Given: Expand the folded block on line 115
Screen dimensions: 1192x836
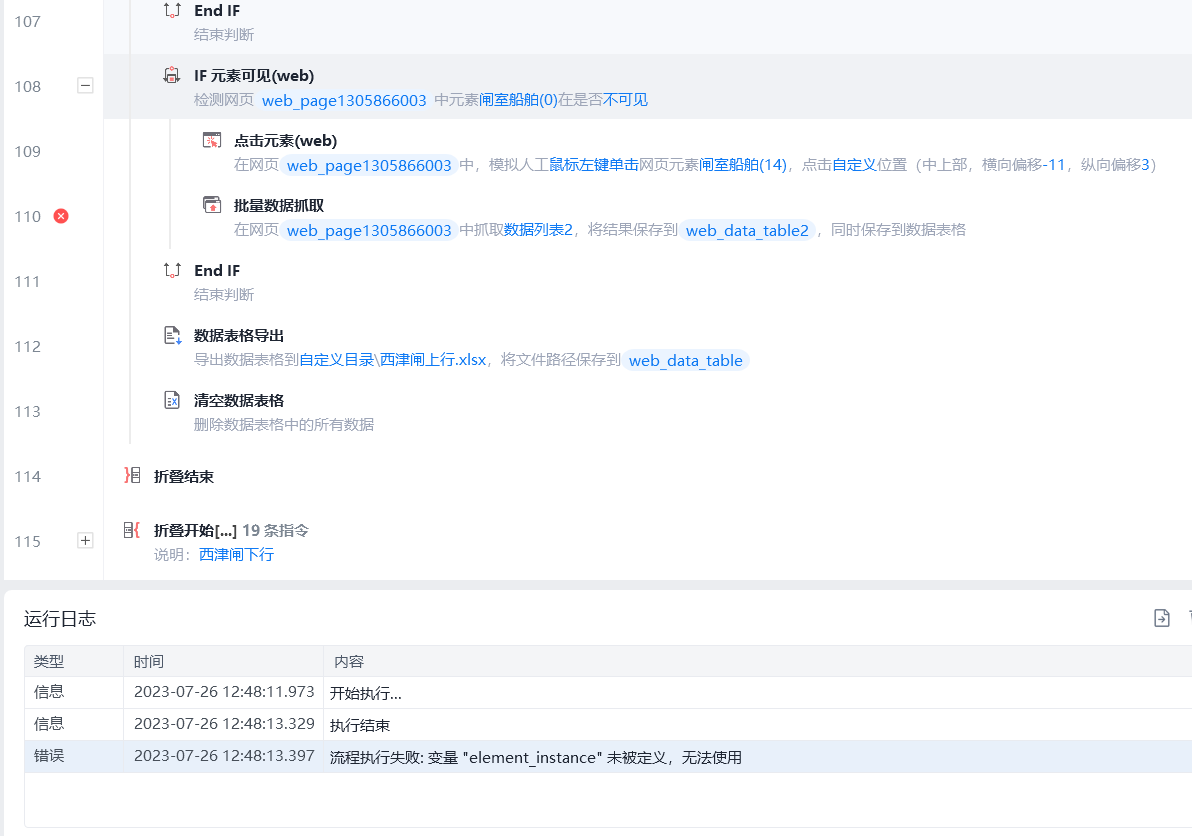Looking at the screenshot, I should click(85, 541).
